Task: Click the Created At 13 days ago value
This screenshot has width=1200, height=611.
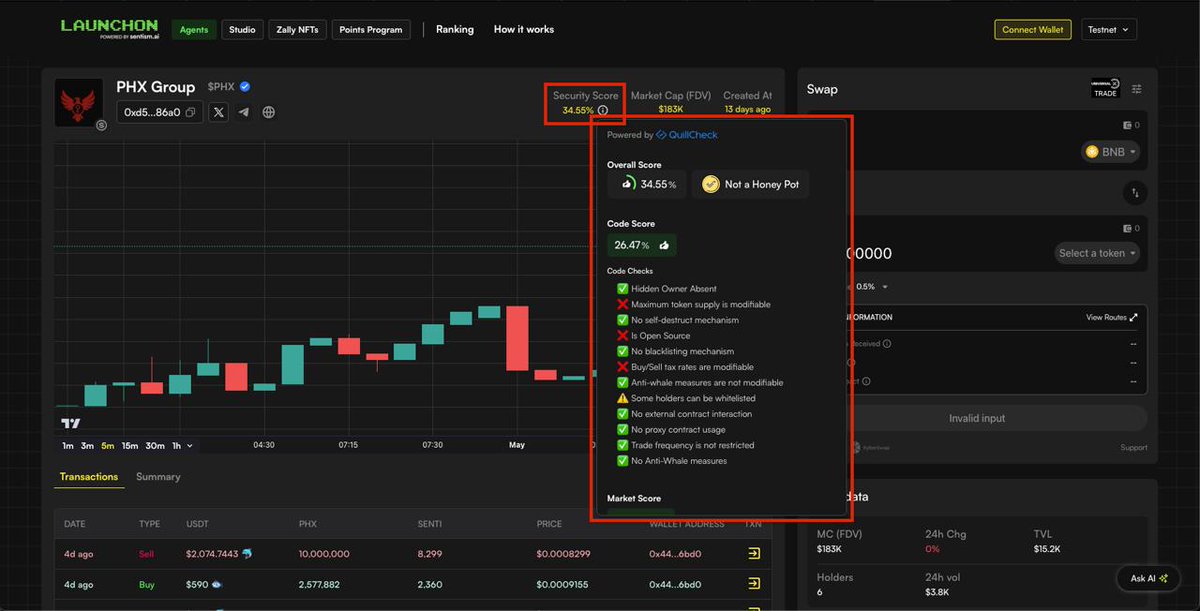Action: click(x=747, y=109)
